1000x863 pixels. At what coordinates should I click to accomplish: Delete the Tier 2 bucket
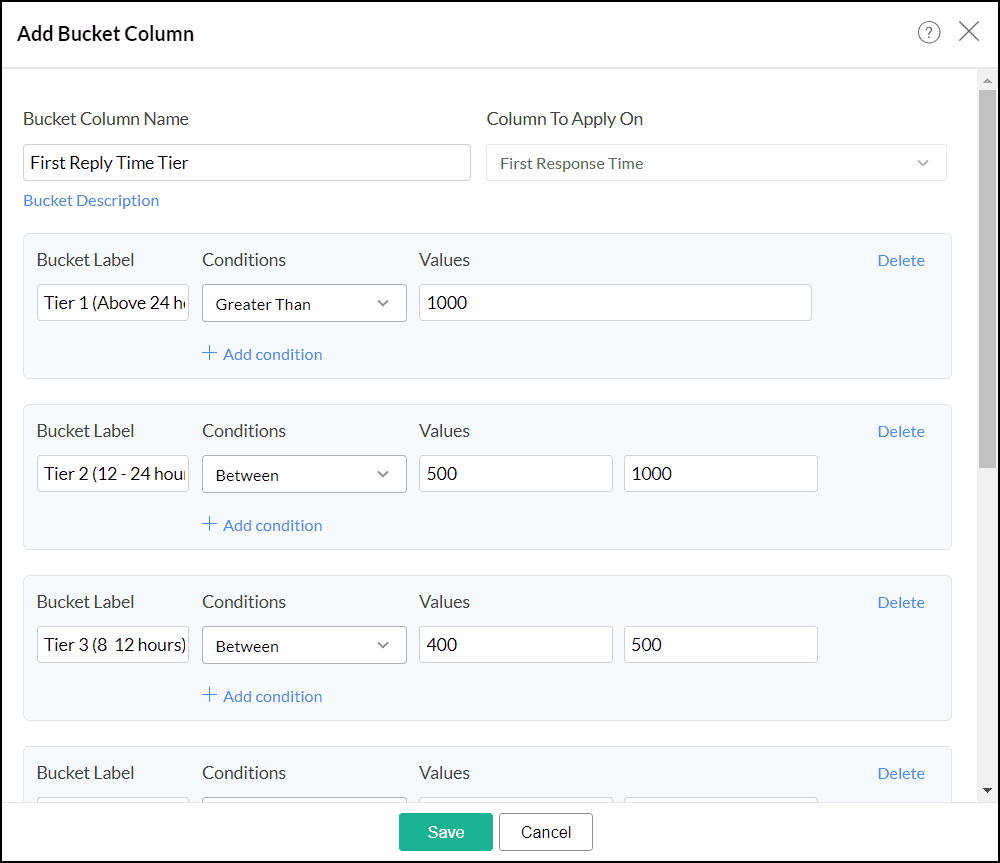tap(901, 431)
